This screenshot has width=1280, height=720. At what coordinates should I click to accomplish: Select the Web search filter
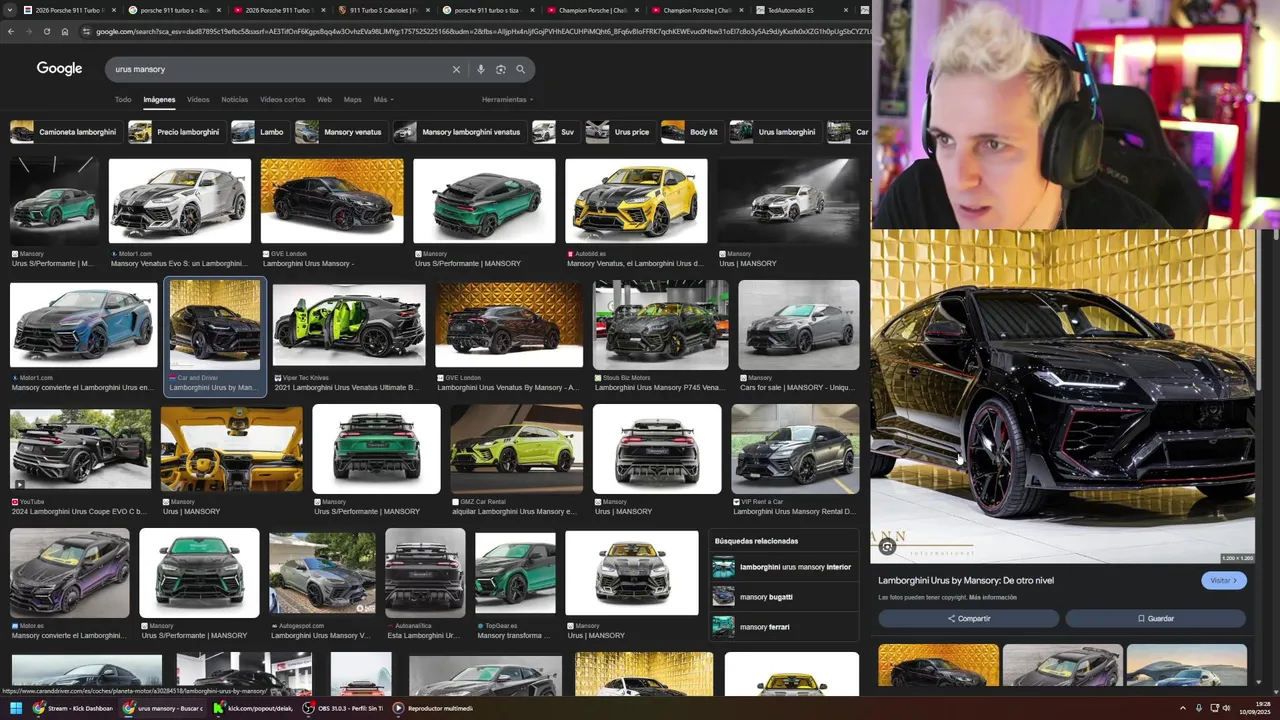pos(324,99)
